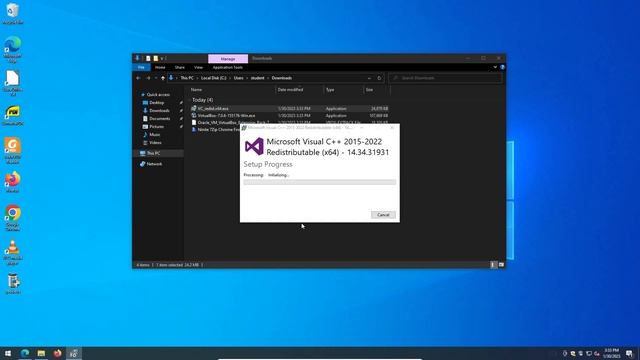Open the Application Tools ribbon tab
Image resolution: width=640 pixels, height=360 pixels.
[x=227, y=67]
